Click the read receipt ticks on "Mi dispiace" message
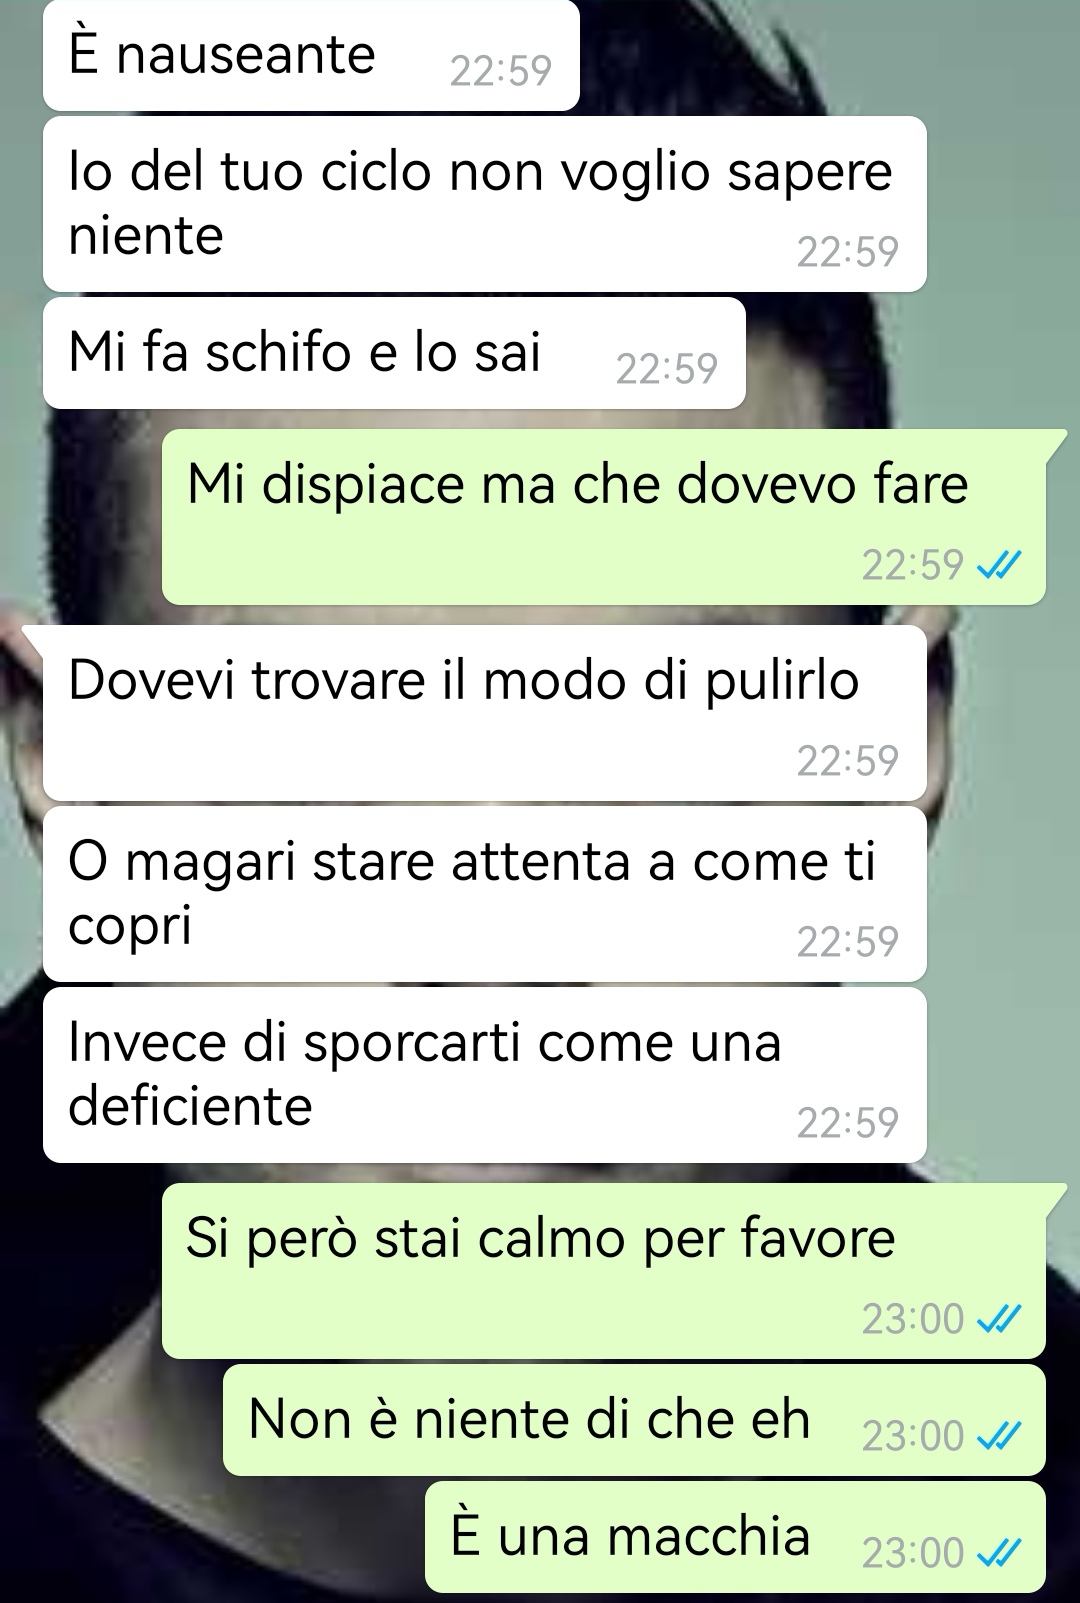 (x=997, y=567)
